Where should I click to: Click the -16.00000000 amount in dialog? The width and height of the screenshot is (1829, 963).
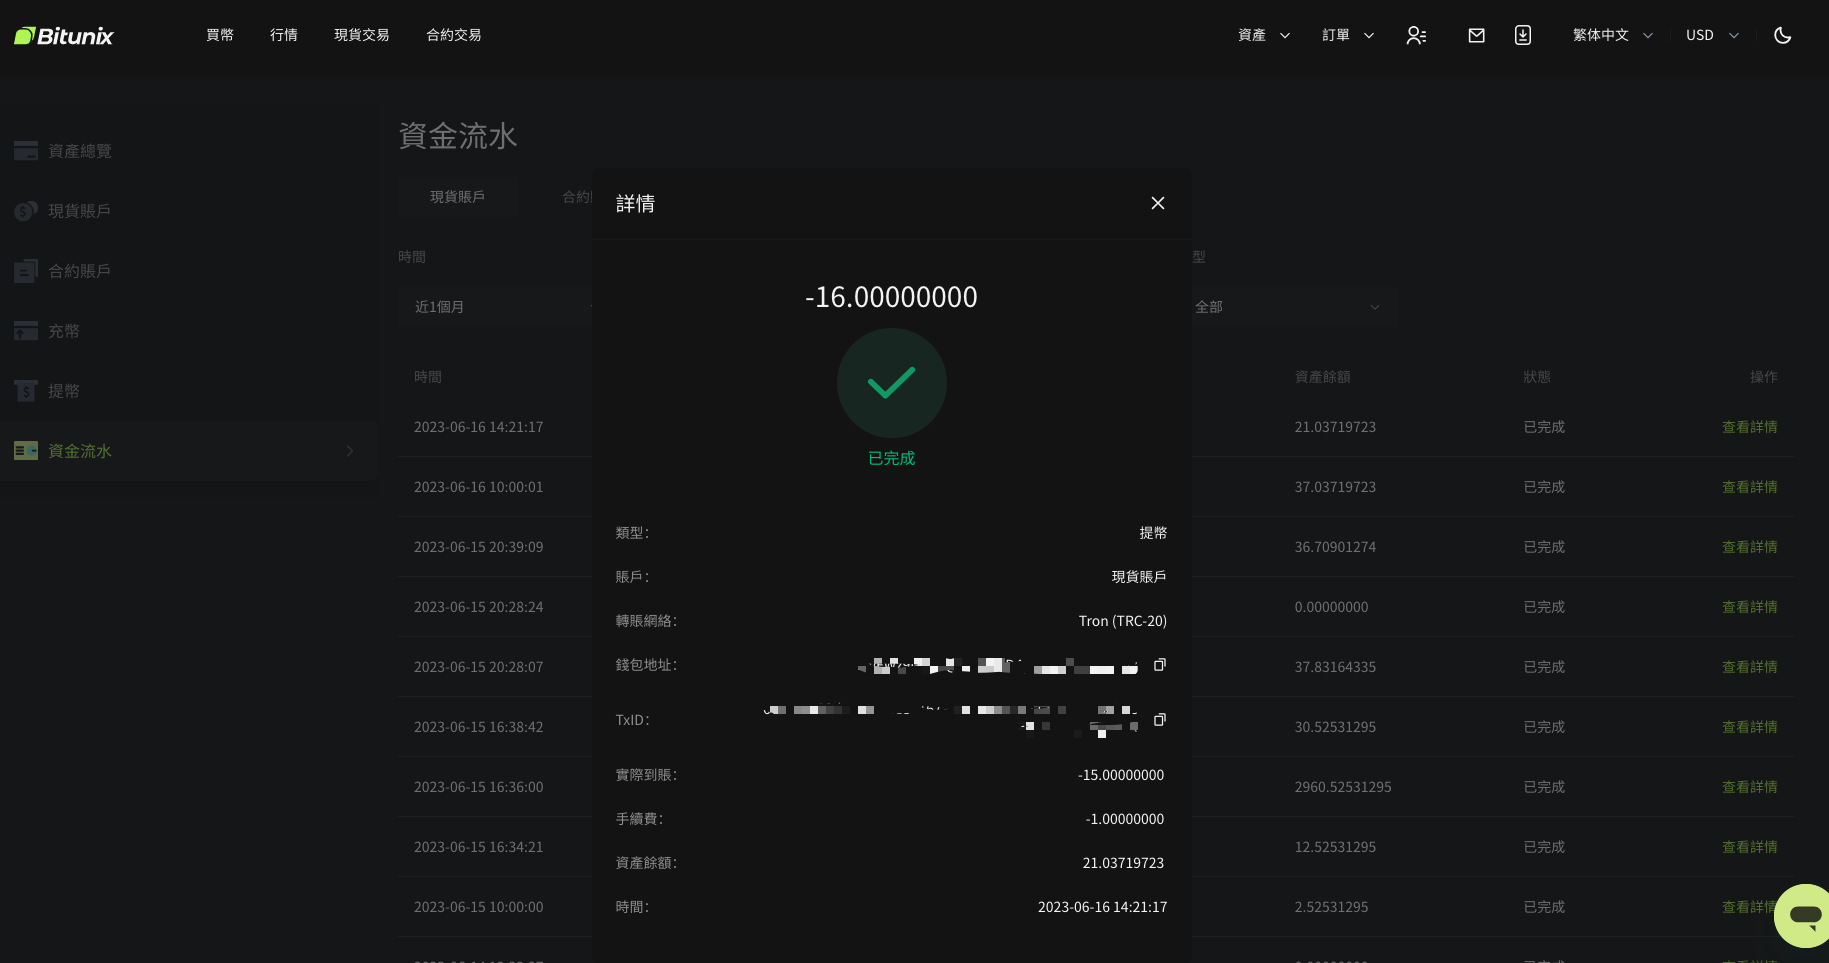click(x=891, y=297)
